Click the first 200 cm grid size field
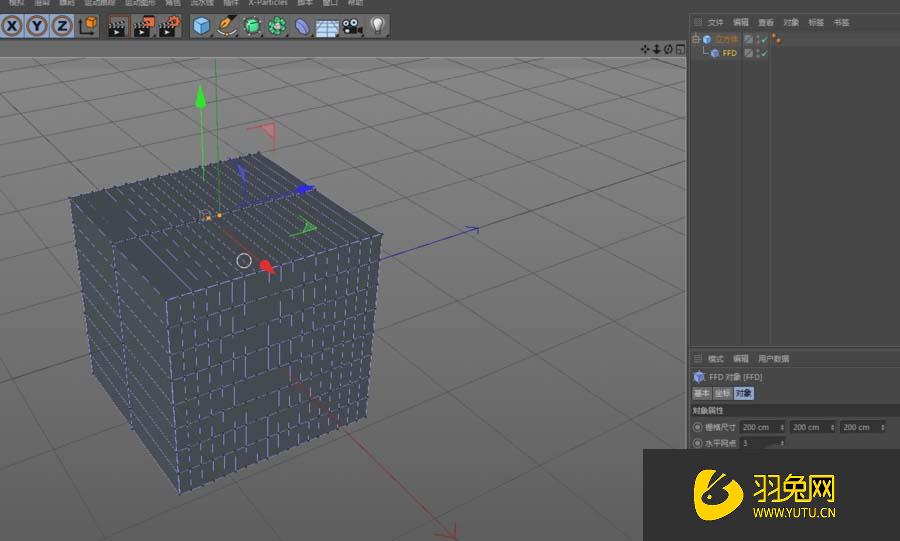The width and height of the screenshot is (900, 541). pos(759,427)
